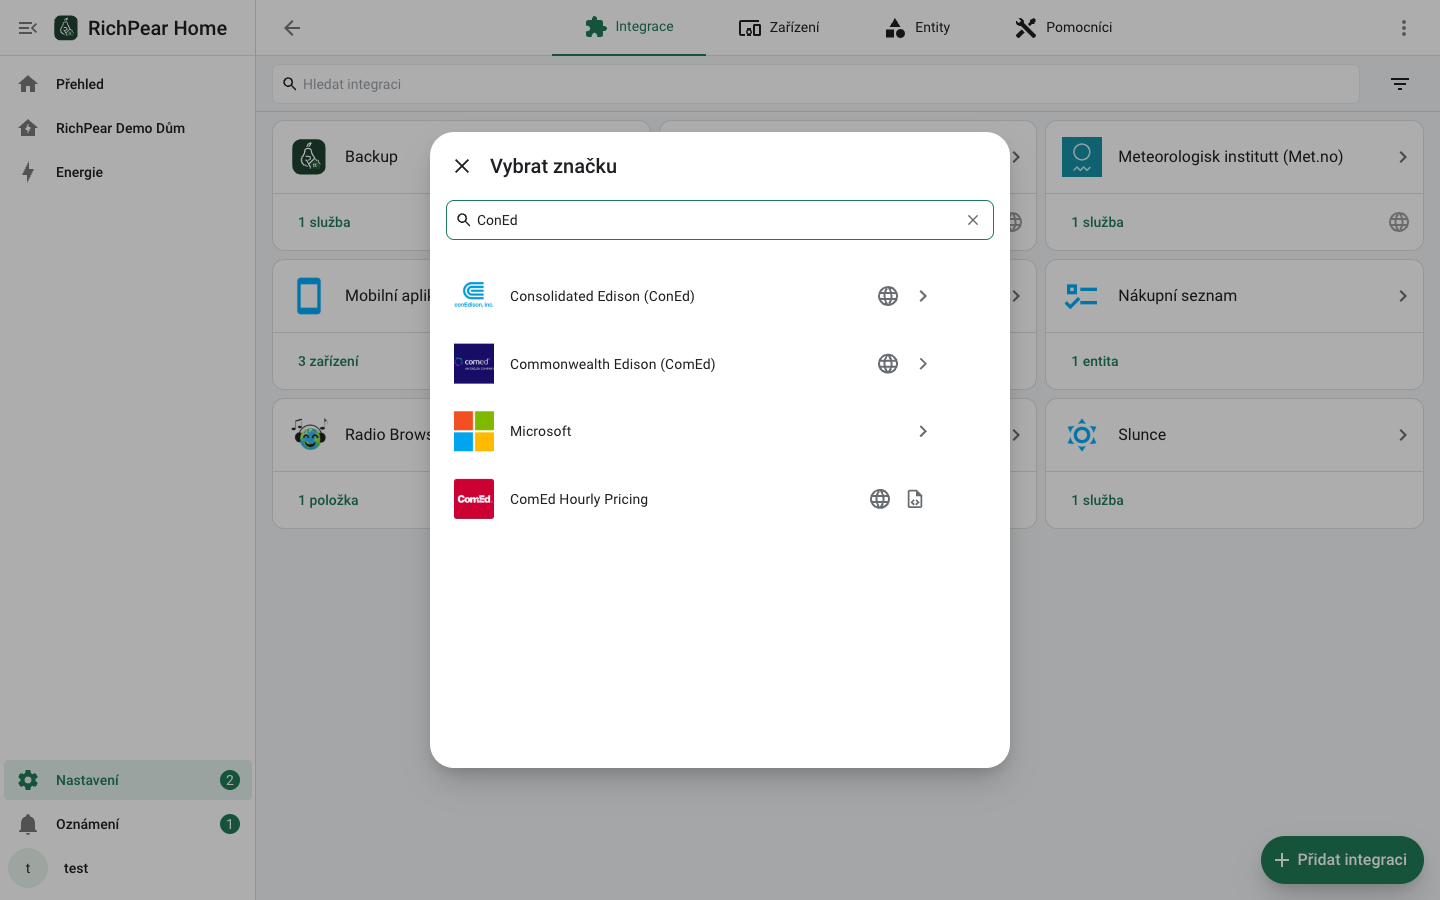Viewport: 1440px width, 900px height.
Task: Click the Slunce sun icon
Action: 1082,435
